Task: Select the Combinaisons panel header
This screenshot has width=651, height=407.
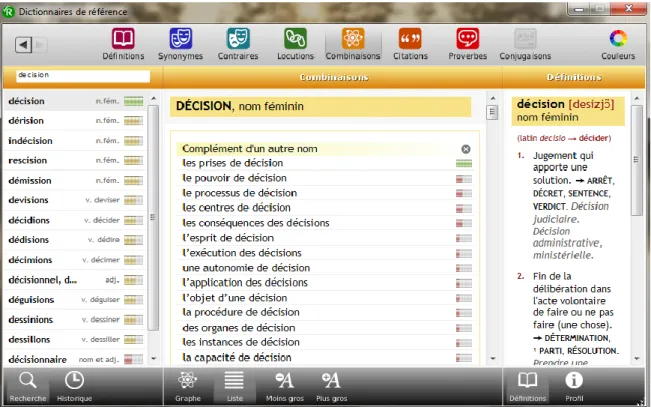Action: [334, 77]
